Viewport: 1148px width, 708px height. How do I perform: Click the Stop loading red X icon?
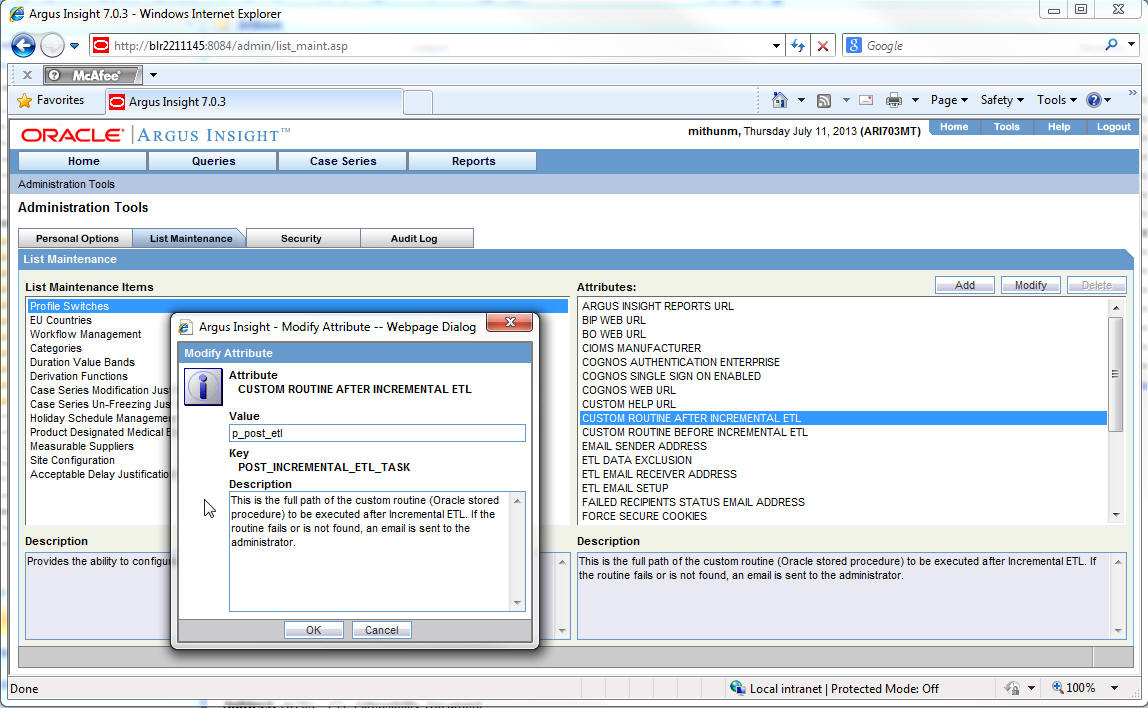click(x=823, y=45)
